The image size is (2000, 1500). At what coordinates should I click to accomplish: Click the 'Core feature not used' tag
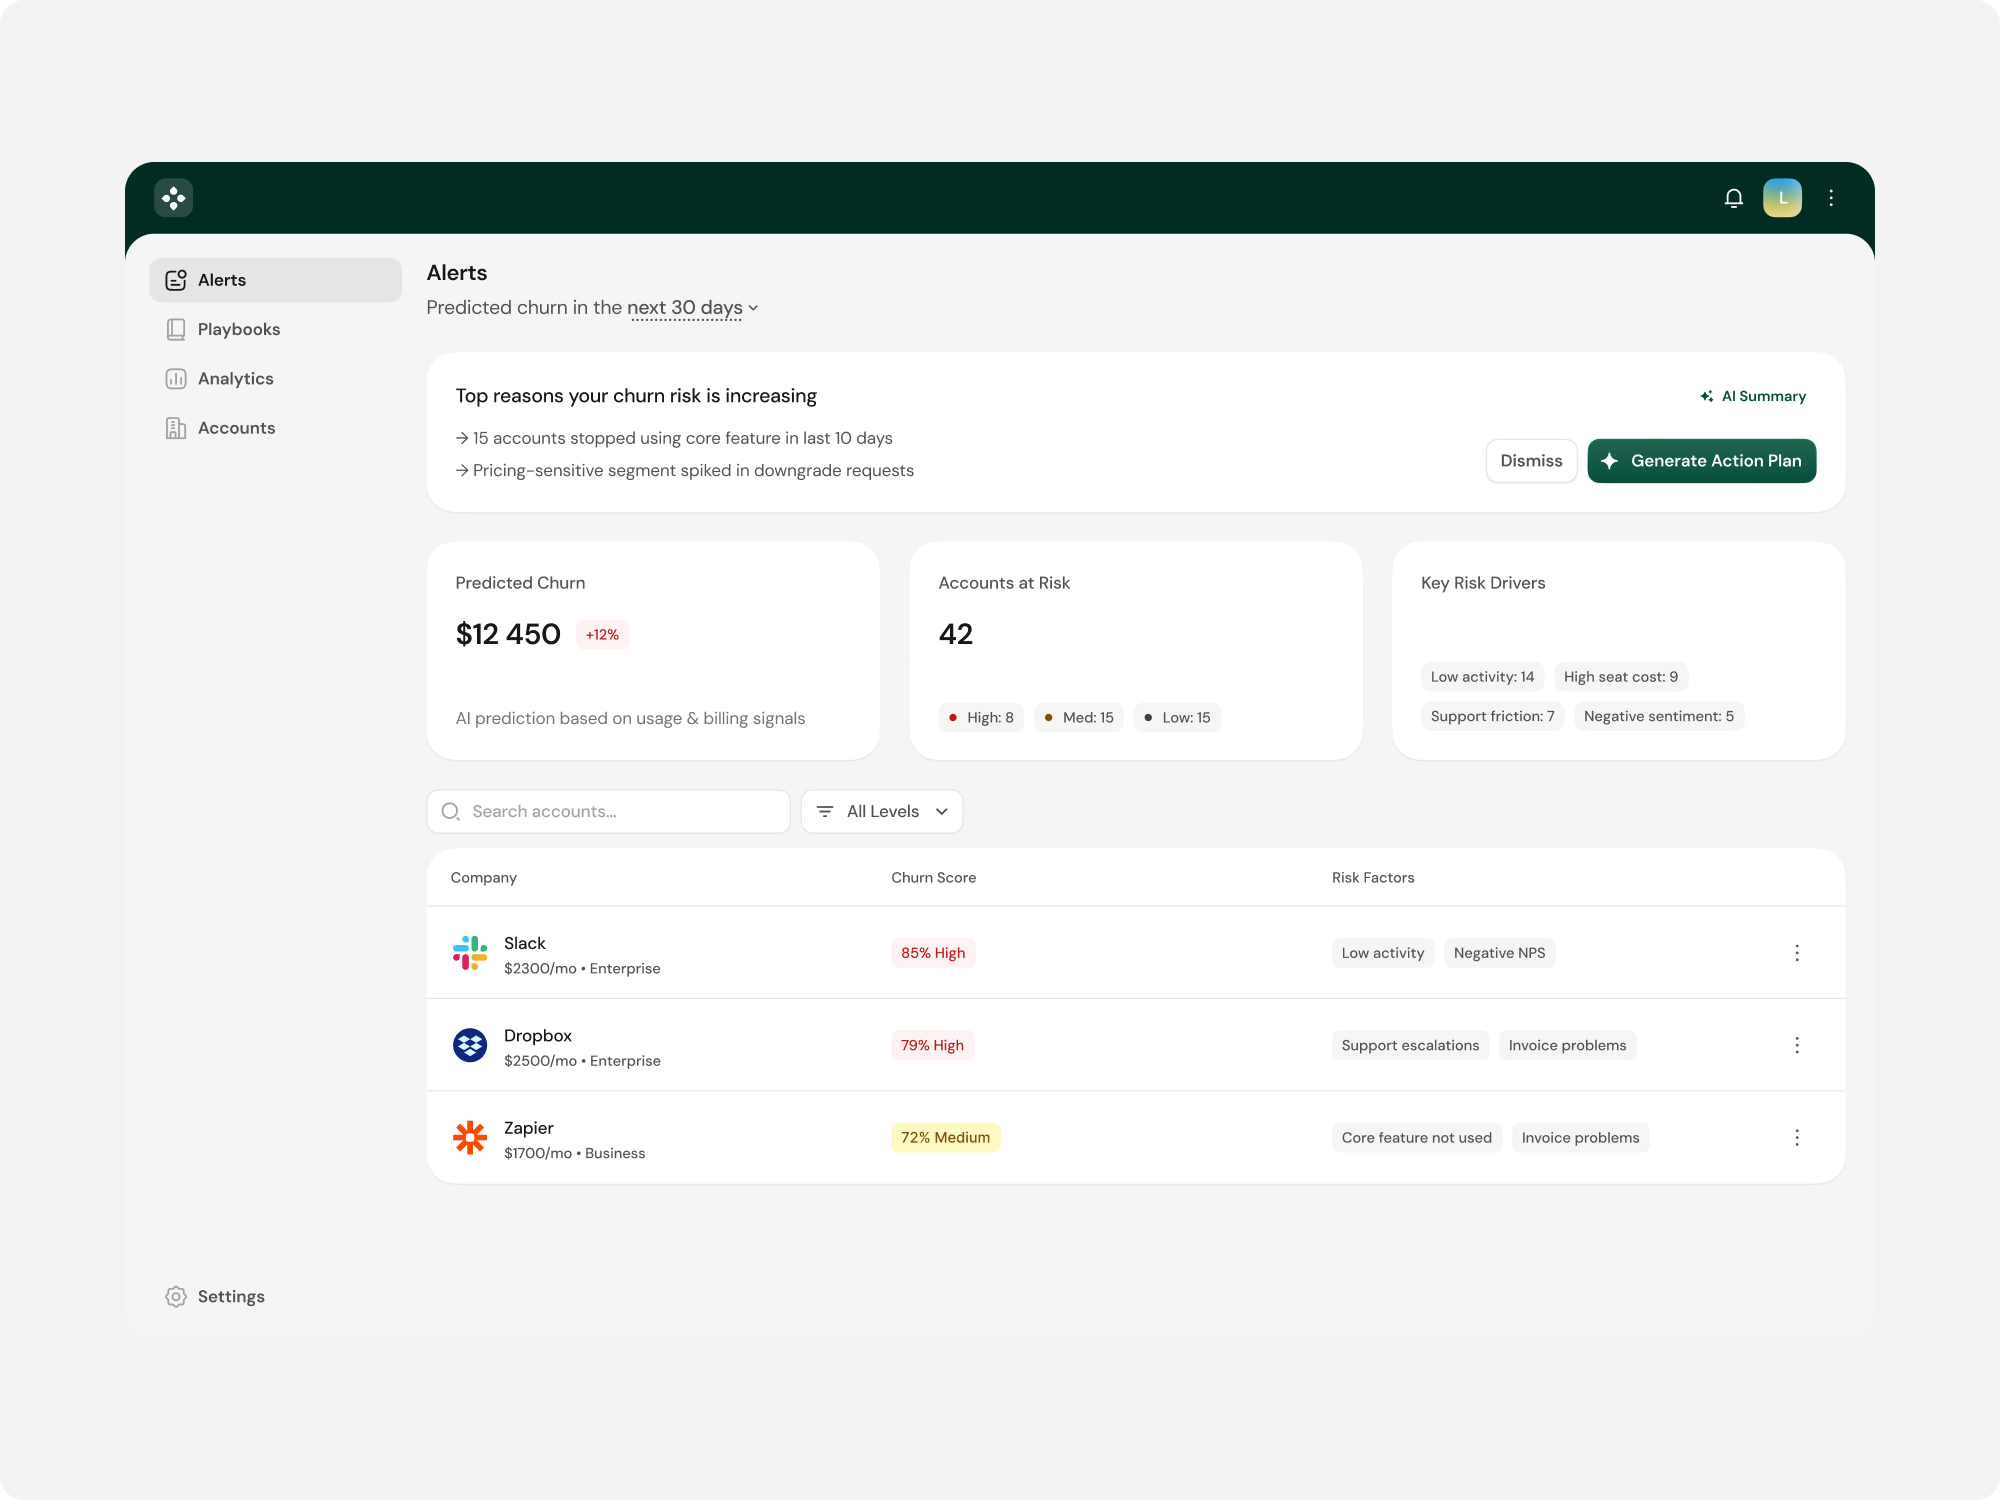(x=1417, y=1137)
